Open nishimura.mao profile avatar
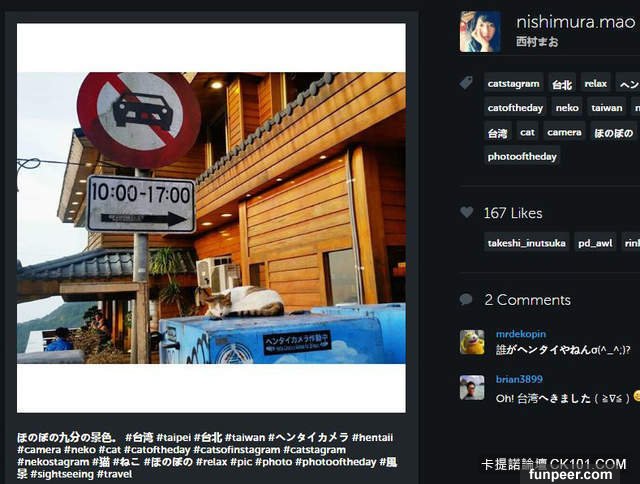Image resolution: width=640 pixels, height=484 pixels. point(480,31)
